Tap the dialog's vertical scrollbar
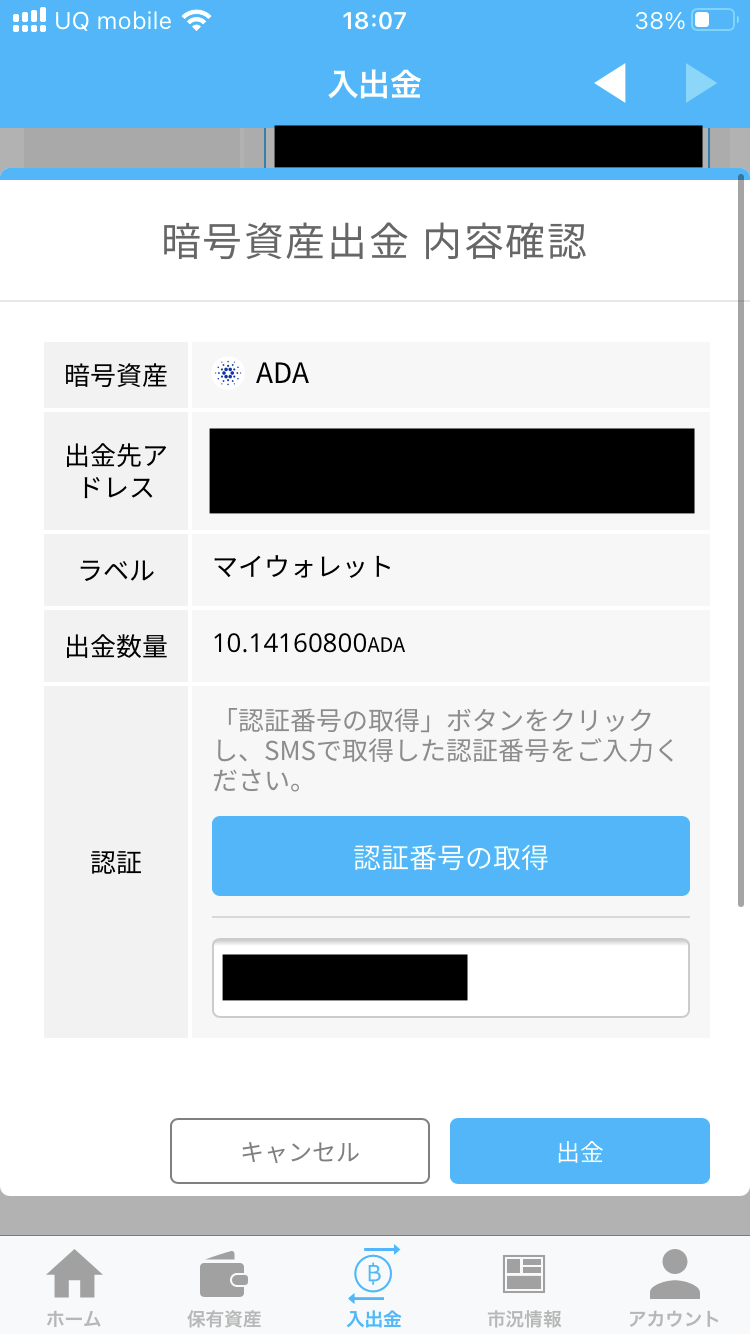The height and width of the screenshot is (1334, 750). [x=740, y=540]
